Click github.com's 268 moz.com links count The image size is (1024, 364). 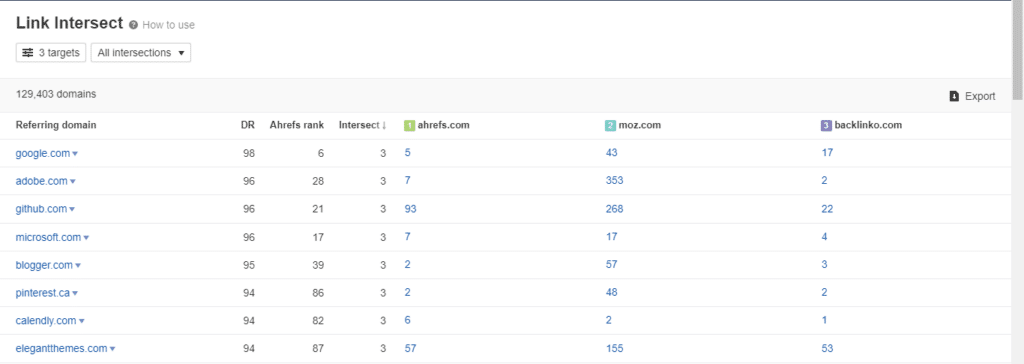[615, 209]
